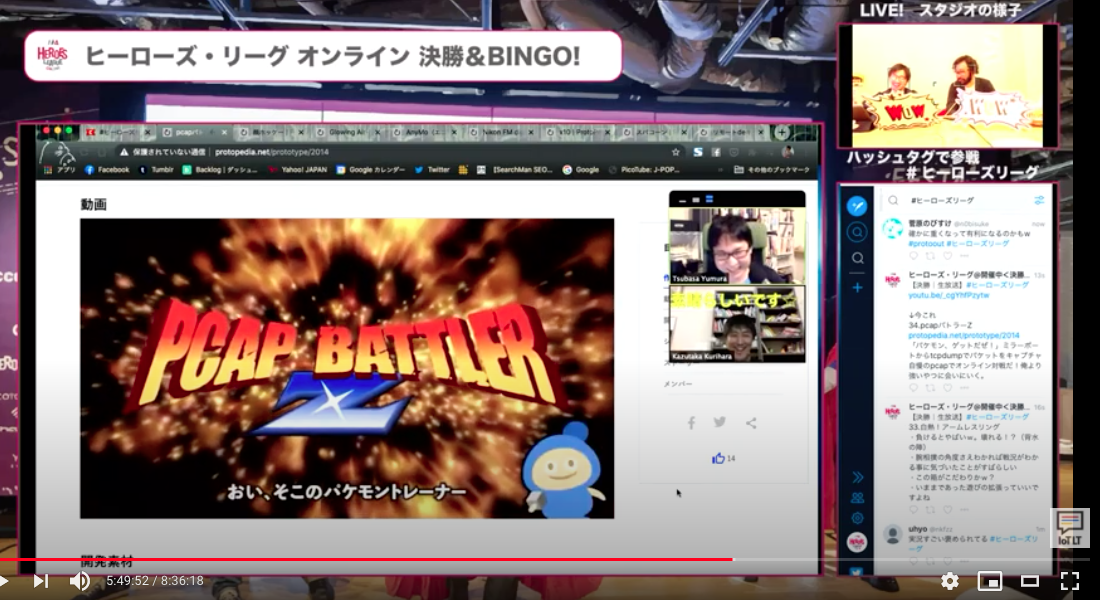Switch to the Nikon FM browser tab
Image resolution: width=1100 pixels, height=600 pixels.
click(x=502, y=132)
